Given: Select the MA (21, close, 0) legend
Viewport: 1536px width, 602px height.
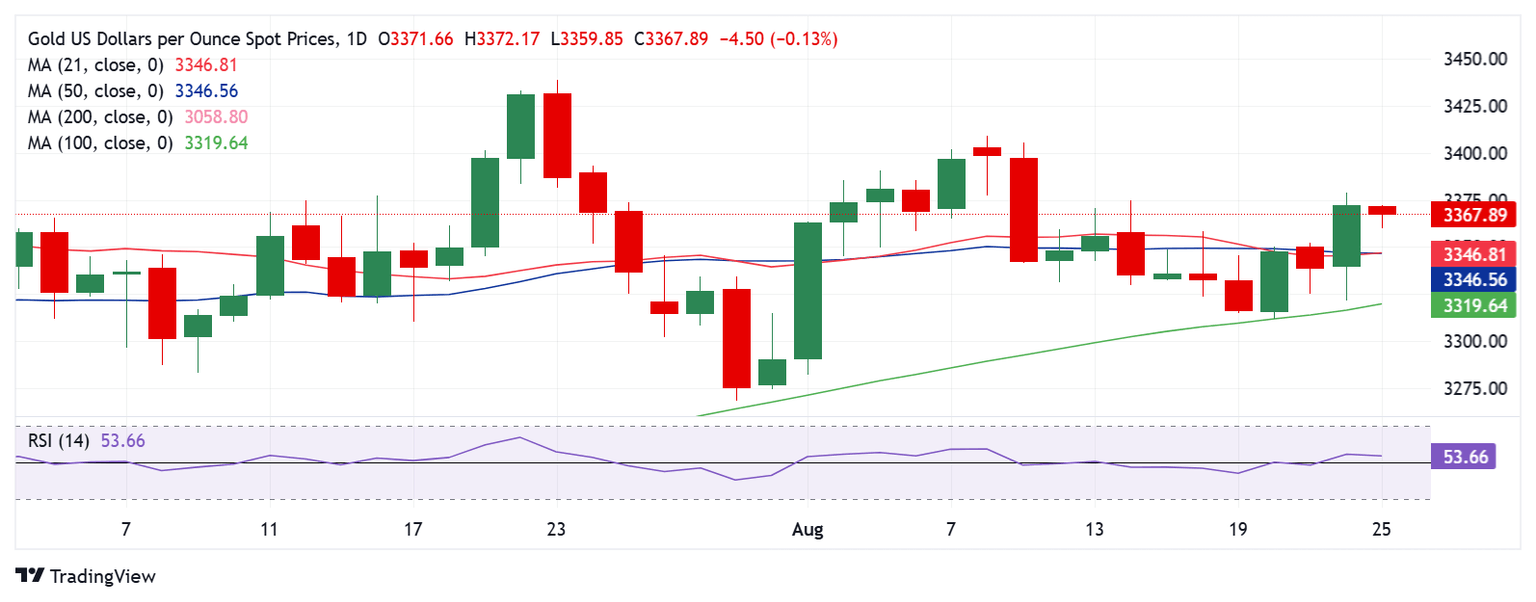Looking at the screenshot, I should 97,65.
